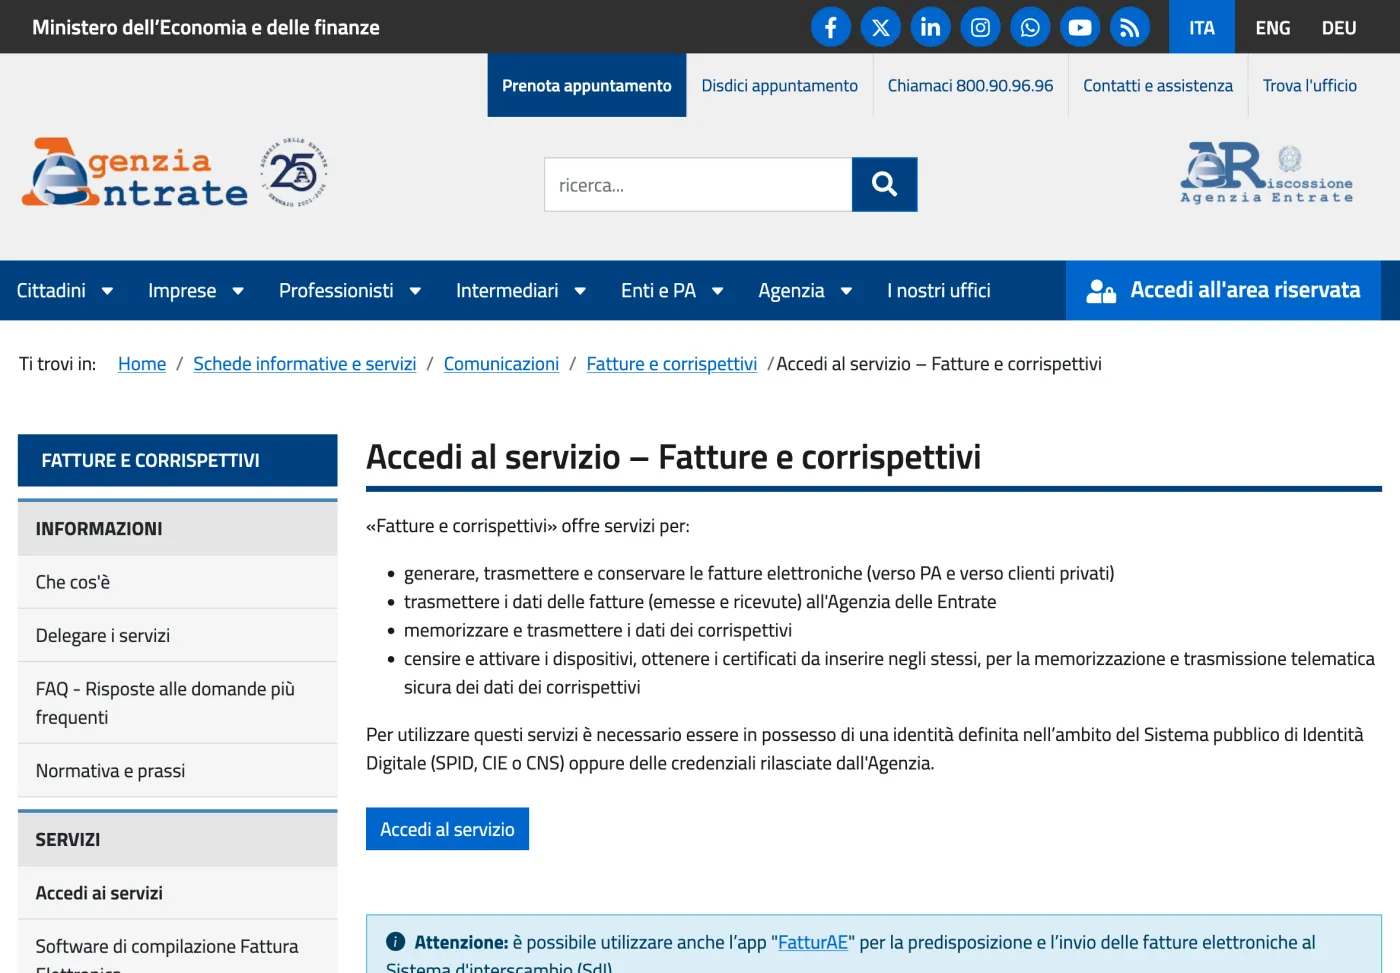This screenshot has height=973, width=1400.
Task: Click Chiamaci 800.90.96.96 link
Action: (970, 86)
